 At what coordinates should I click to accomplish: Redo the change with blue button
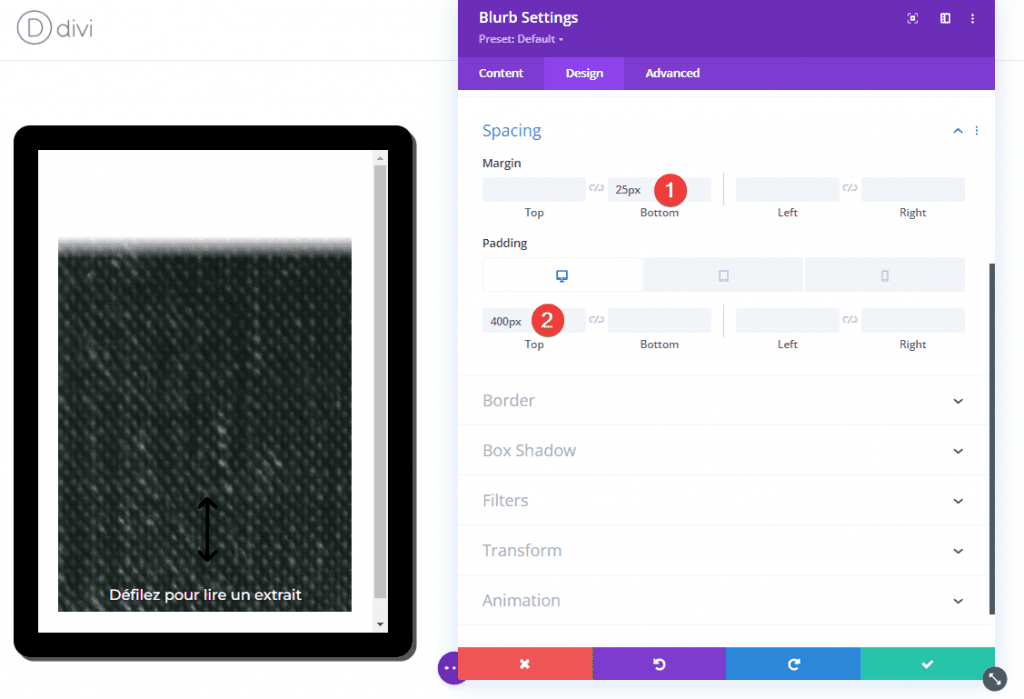793,664
